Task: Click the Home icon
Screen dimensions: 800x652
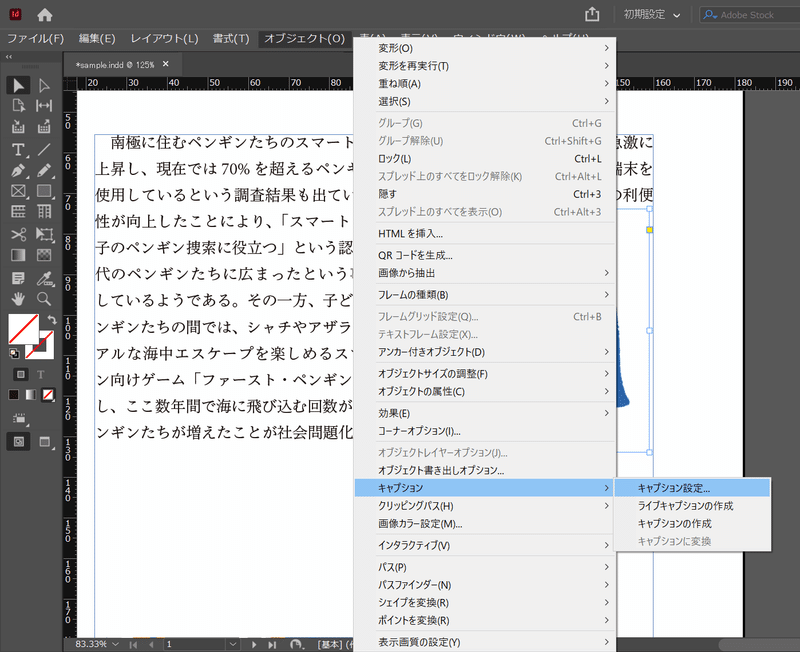Action: [x=45, y=15]
